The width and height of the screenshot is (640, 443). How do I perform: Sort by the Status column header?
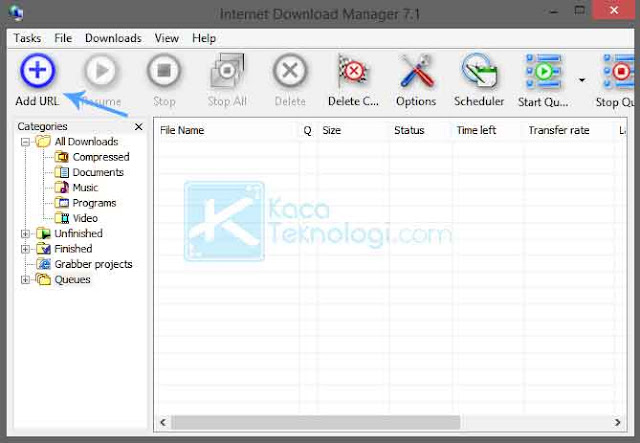click(420, 130)
